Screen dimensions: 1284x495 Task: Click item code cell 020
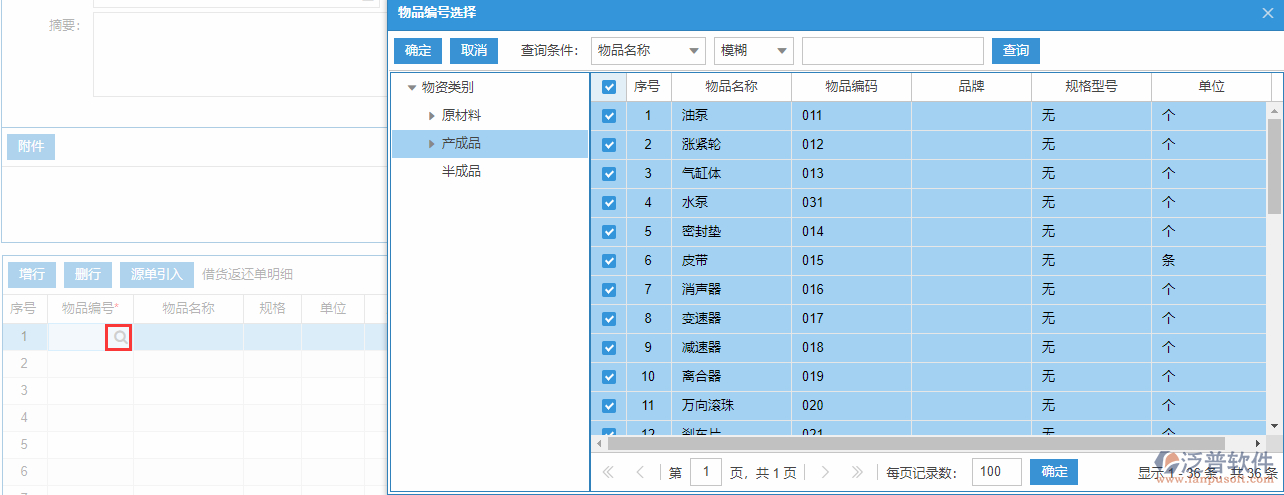pyautogui.click(x=851, y=406)
